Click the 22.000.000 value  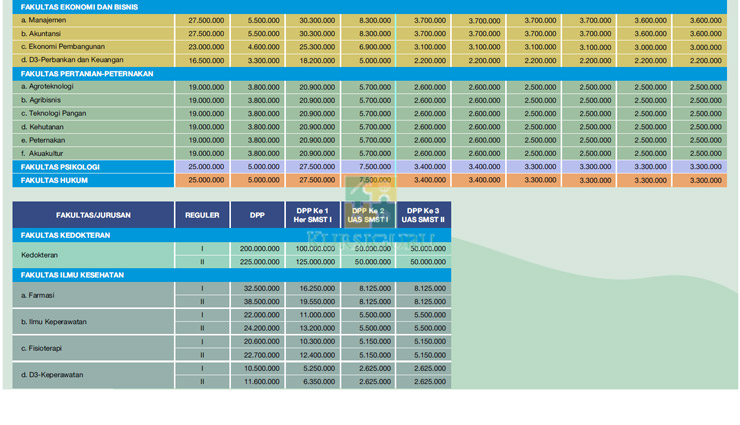261,315
